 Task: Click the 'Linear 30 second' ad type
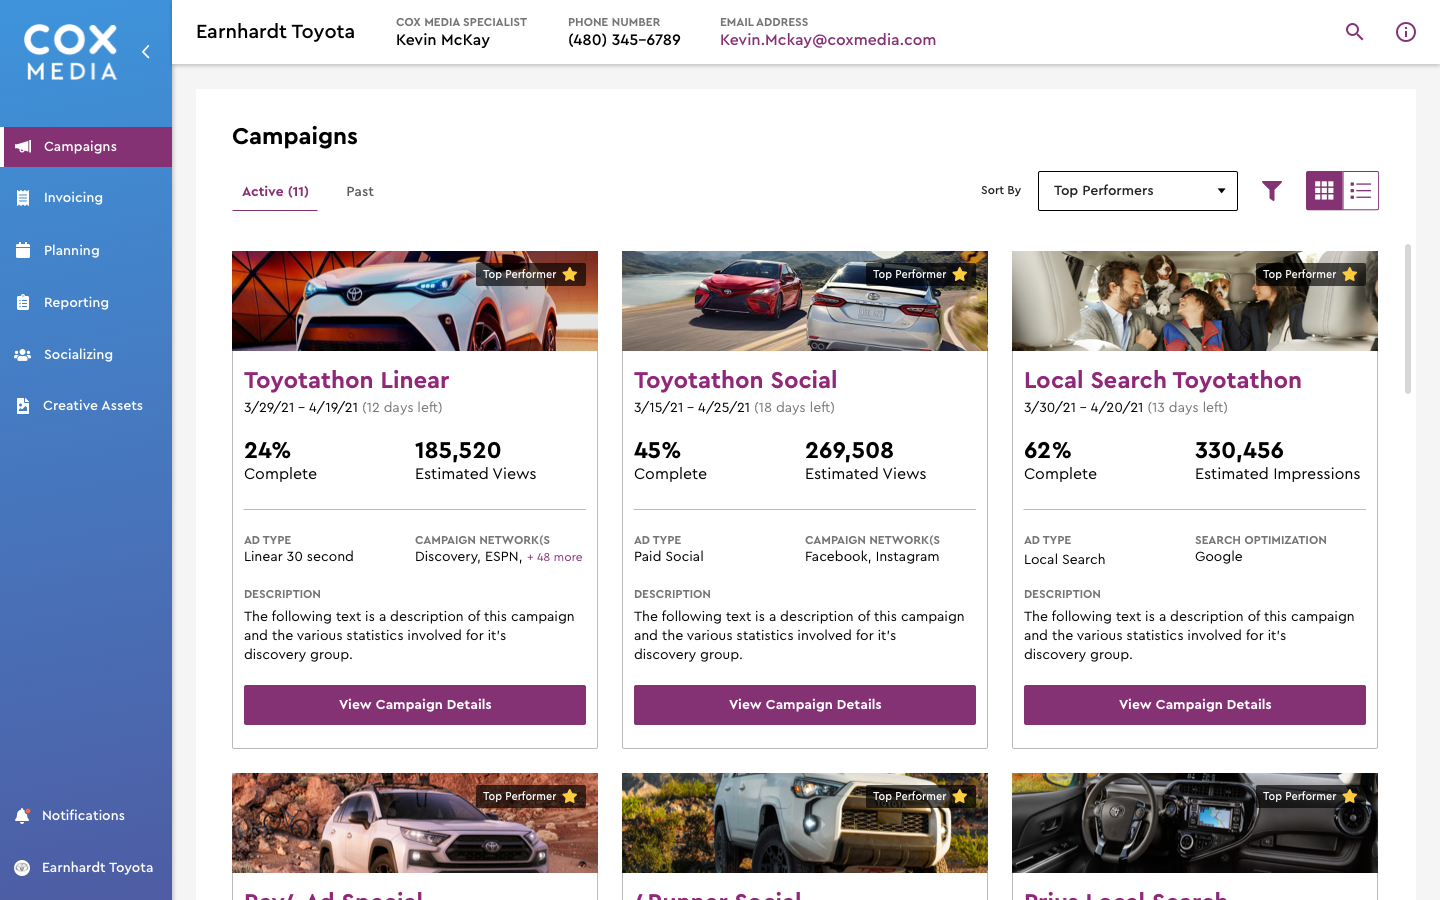299,557
